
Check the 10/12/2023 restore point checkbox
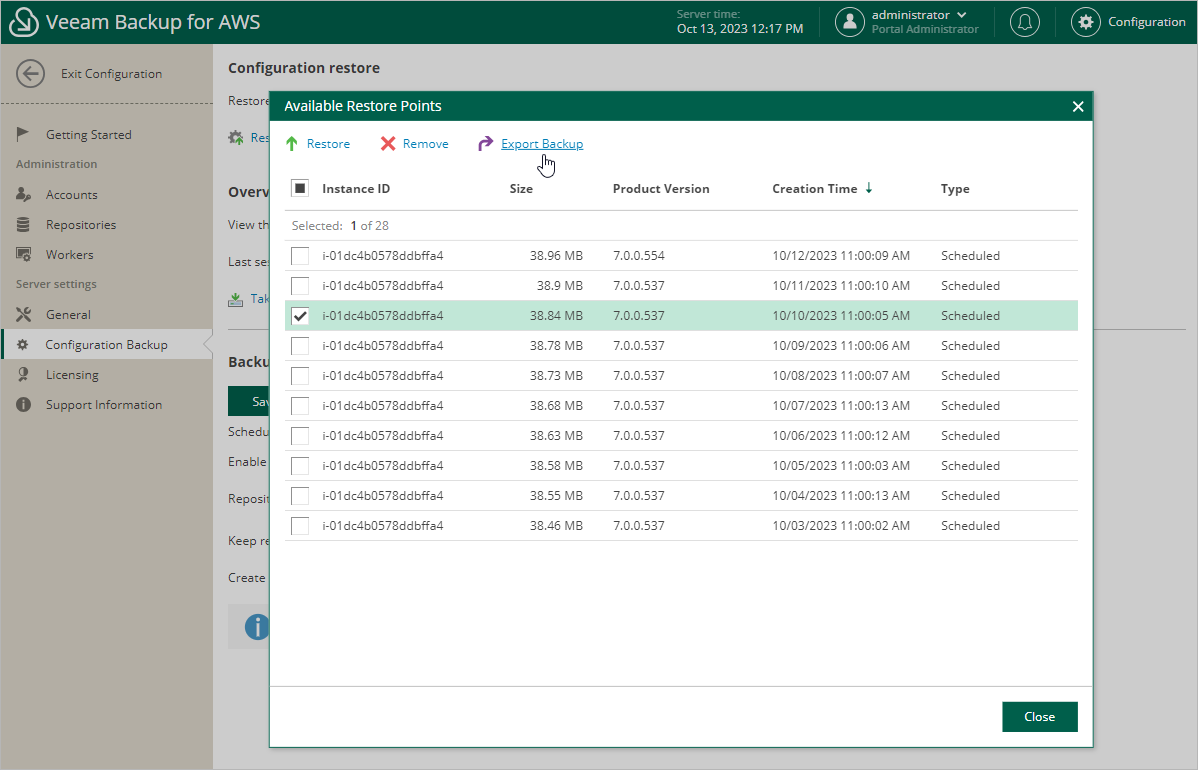[x=300, y=256]
